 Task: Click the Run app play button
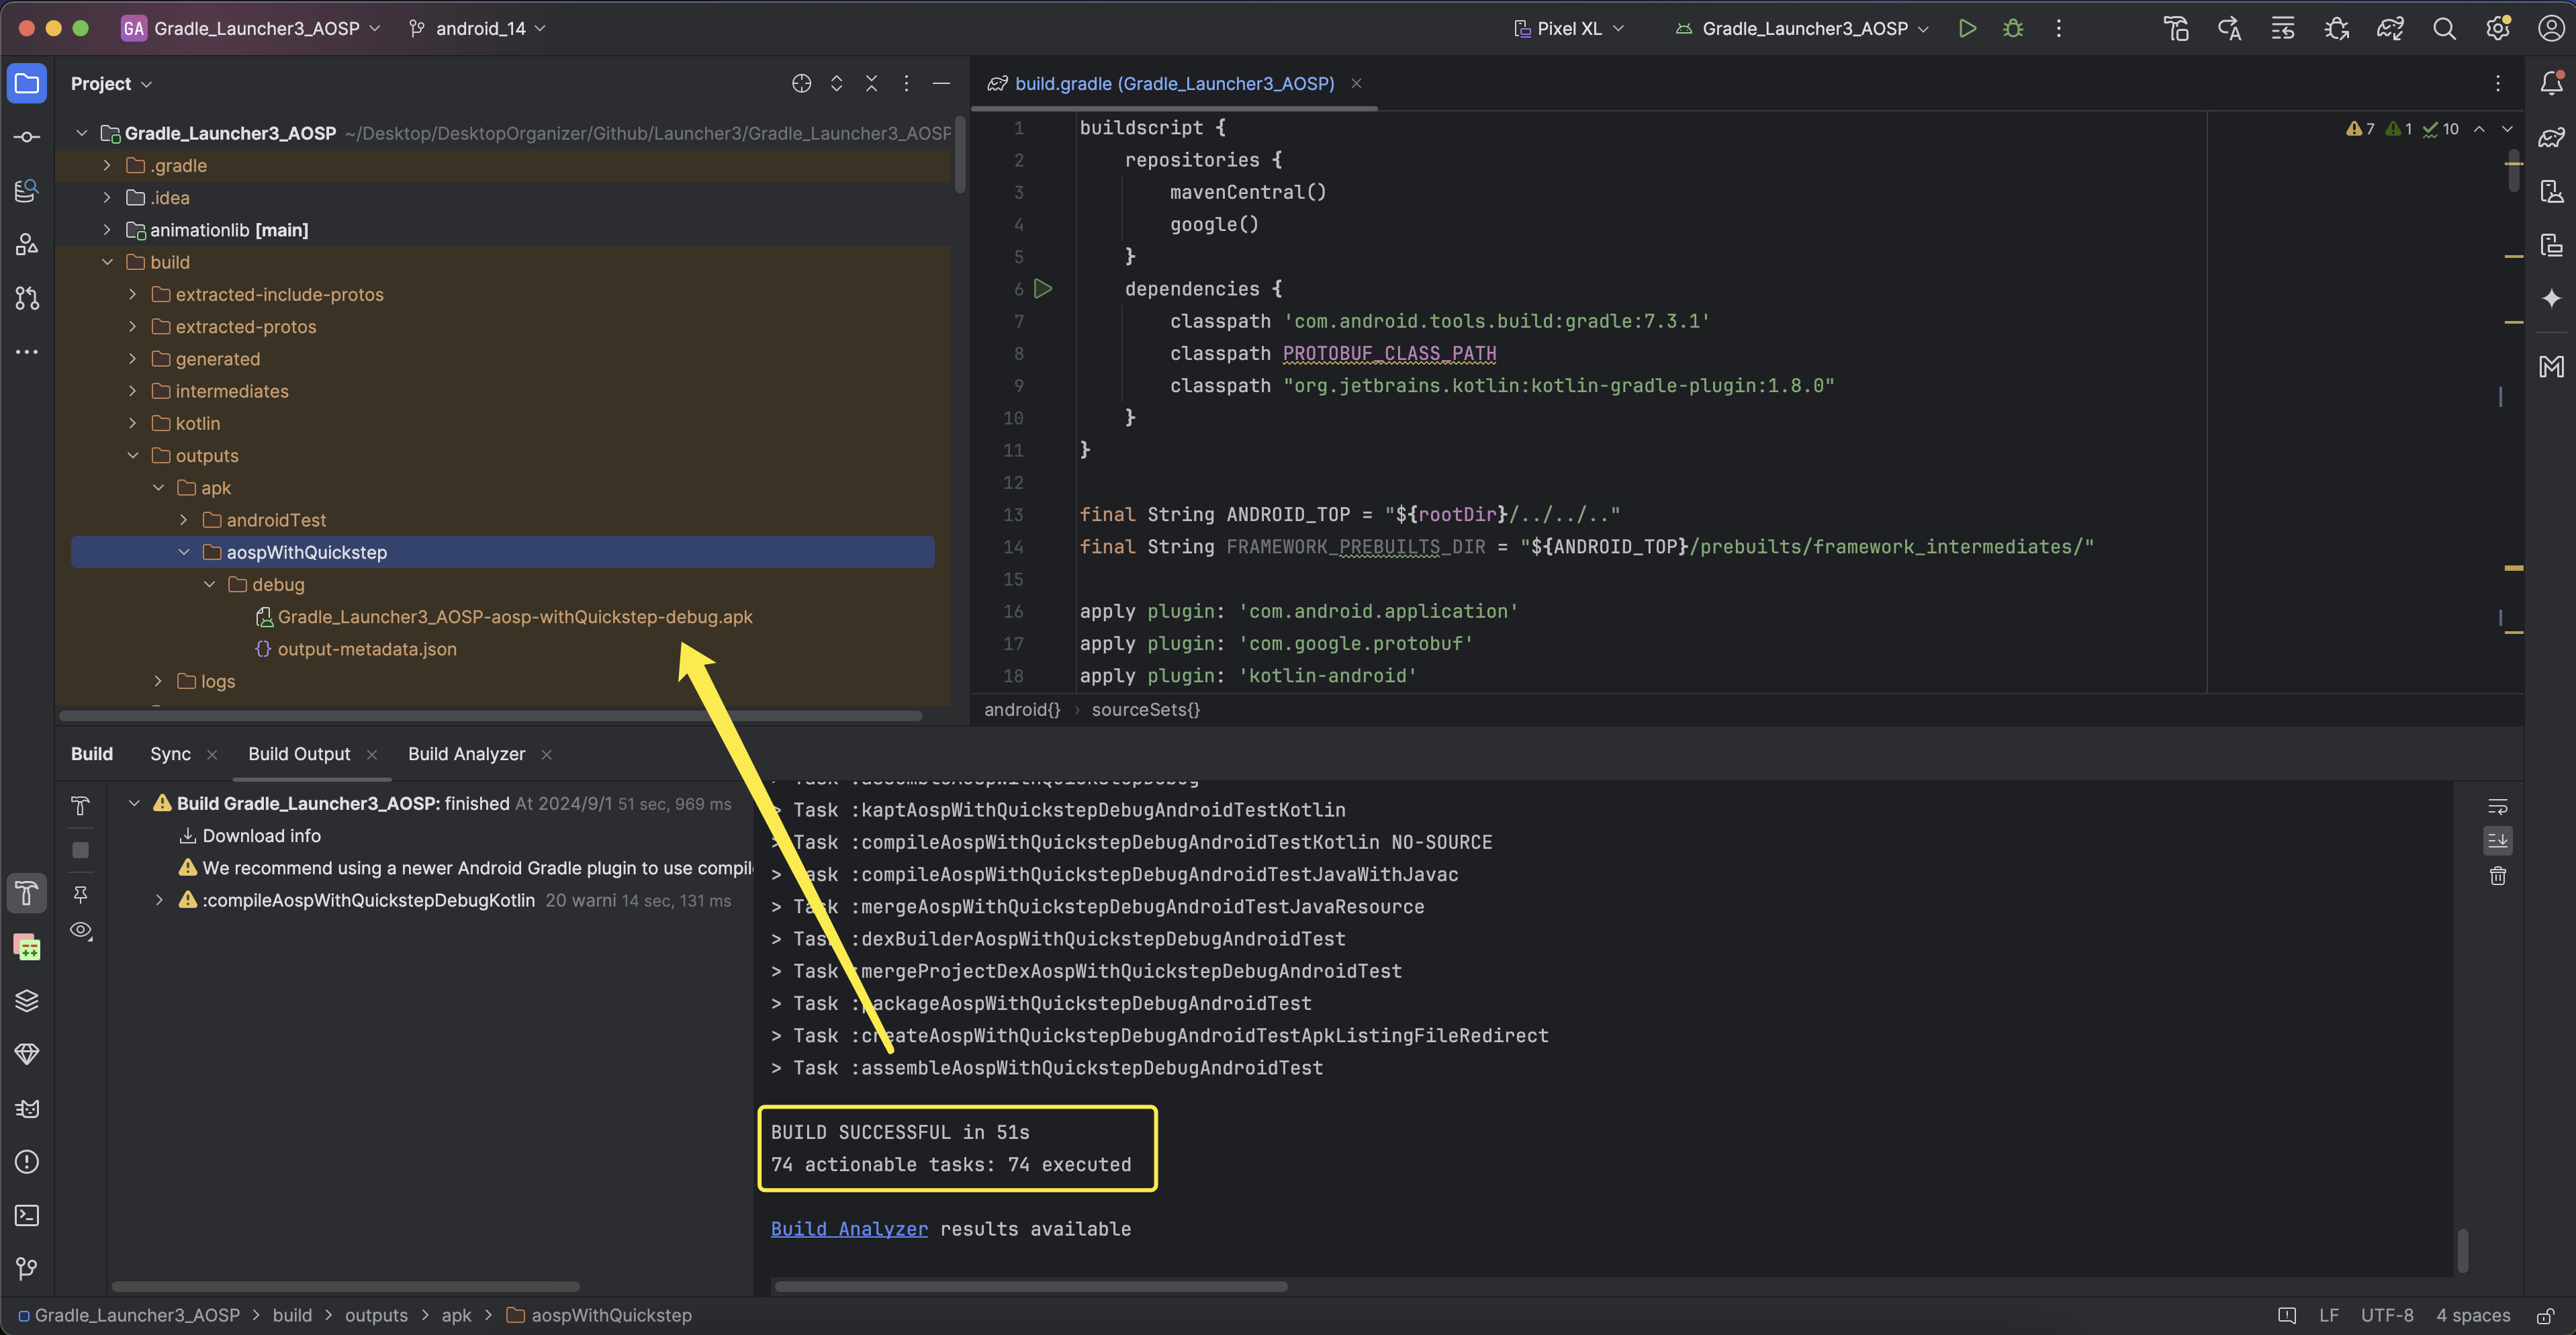[1967, 29]
